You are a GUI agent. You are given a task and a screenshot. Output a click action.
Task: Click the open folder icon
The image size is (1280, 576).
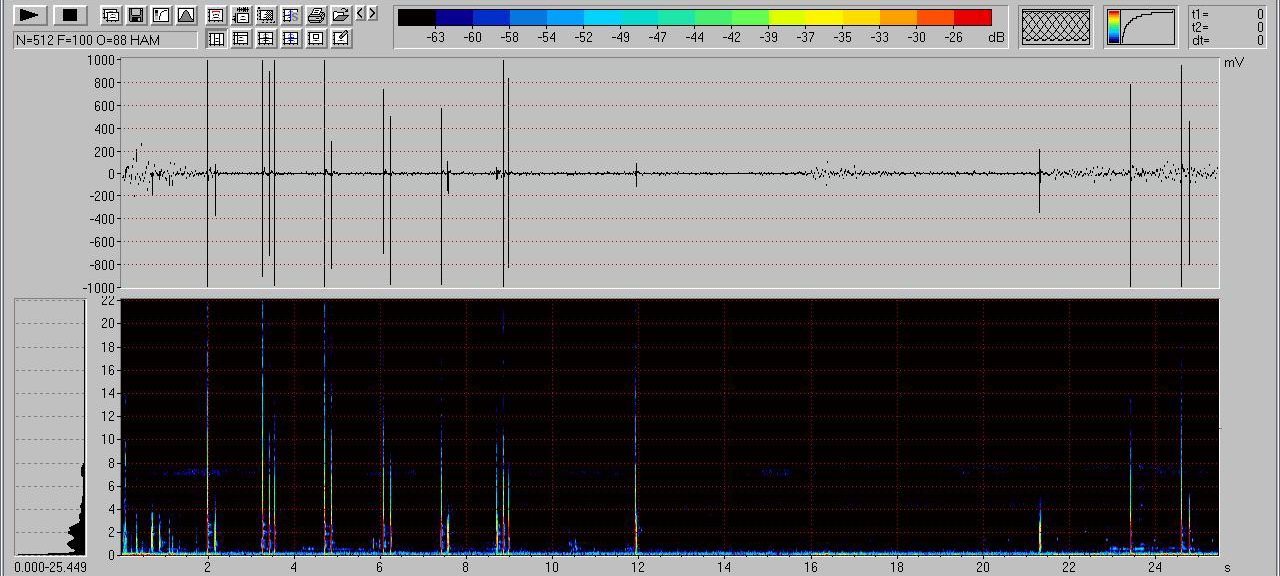[341, 15]
